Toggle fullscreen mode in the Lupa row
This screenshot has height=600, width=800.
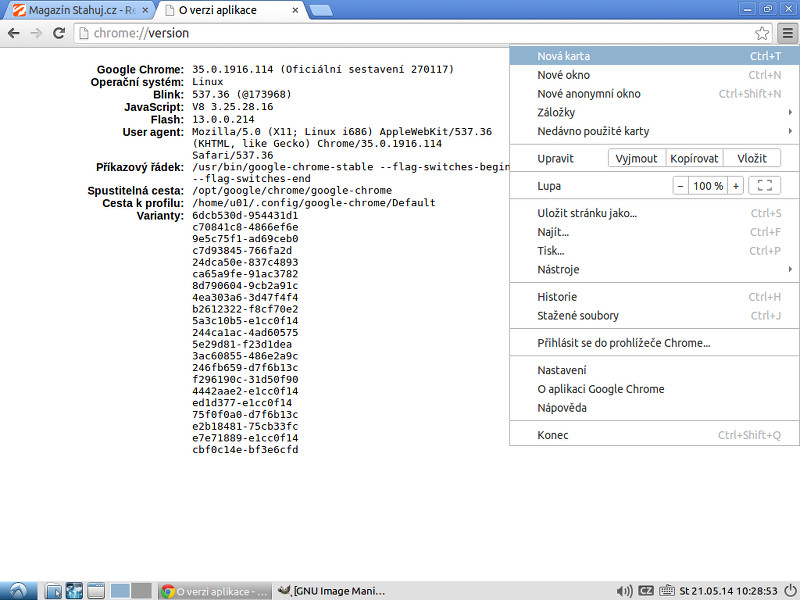tap(764, 186)
